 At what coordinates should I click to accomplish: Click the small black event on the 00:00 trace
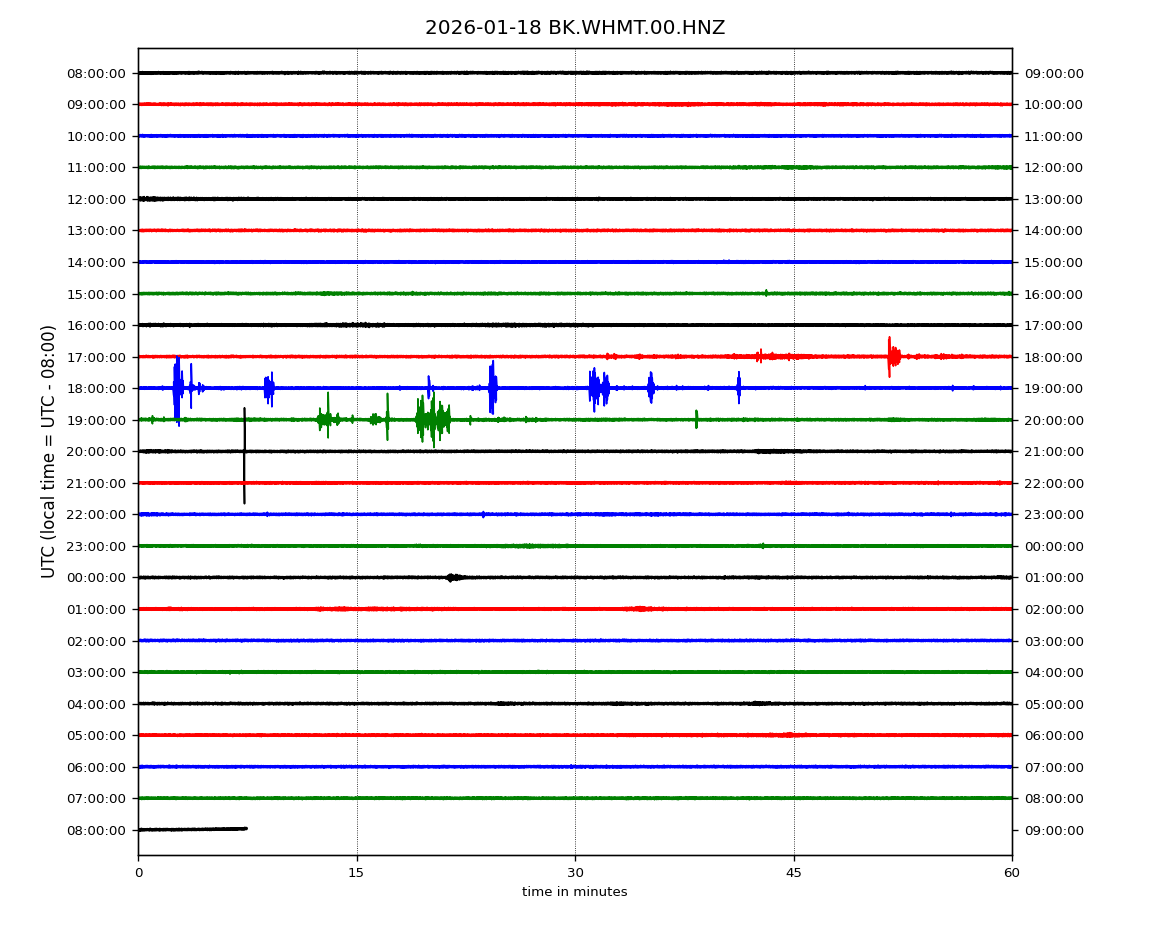(x=452, y=577)
